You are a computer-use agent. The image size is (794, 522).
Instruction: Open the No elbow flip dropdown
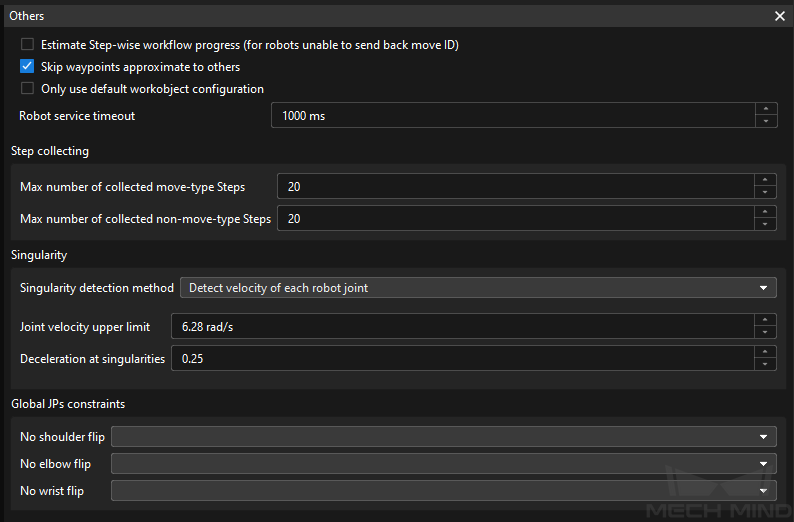click(444, 464)
